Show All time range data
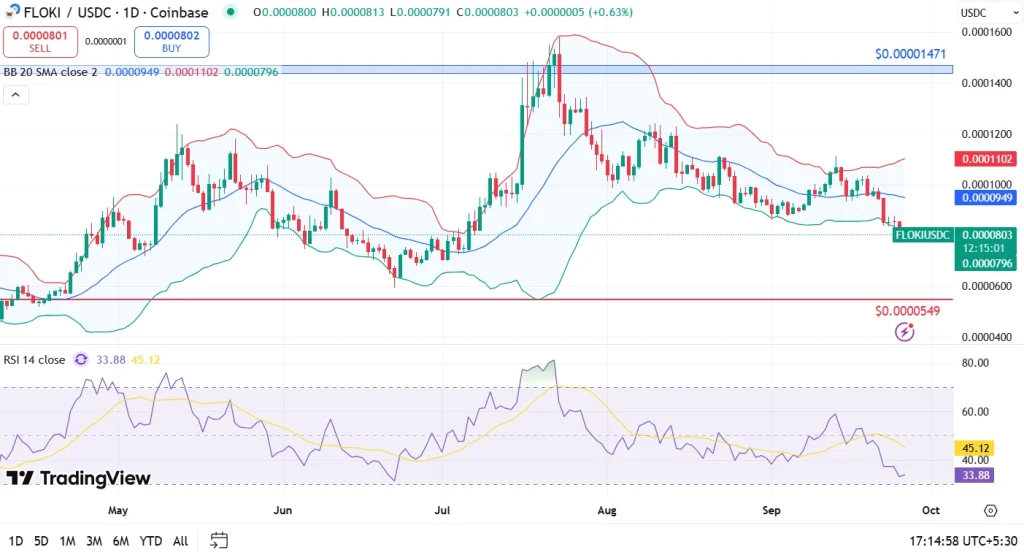 [x=180, y=541]
